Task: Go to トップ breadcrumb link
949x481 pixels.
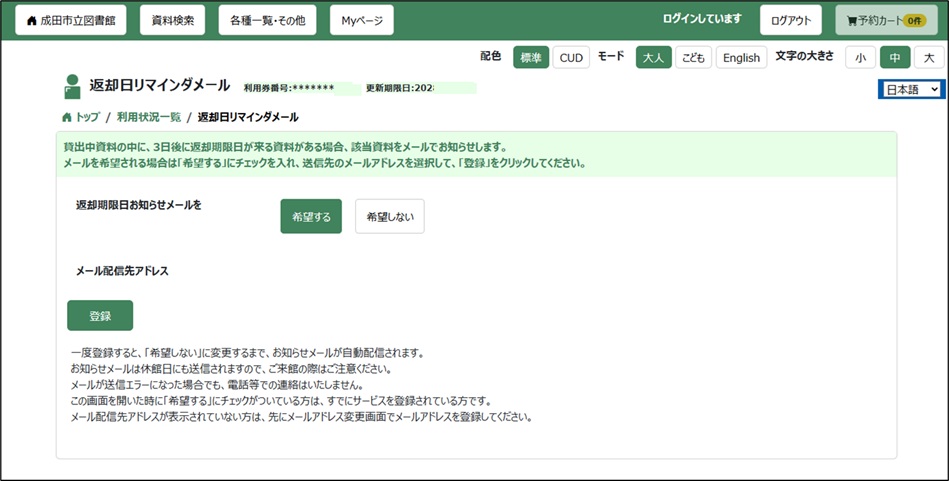Action: coord(87,118)
